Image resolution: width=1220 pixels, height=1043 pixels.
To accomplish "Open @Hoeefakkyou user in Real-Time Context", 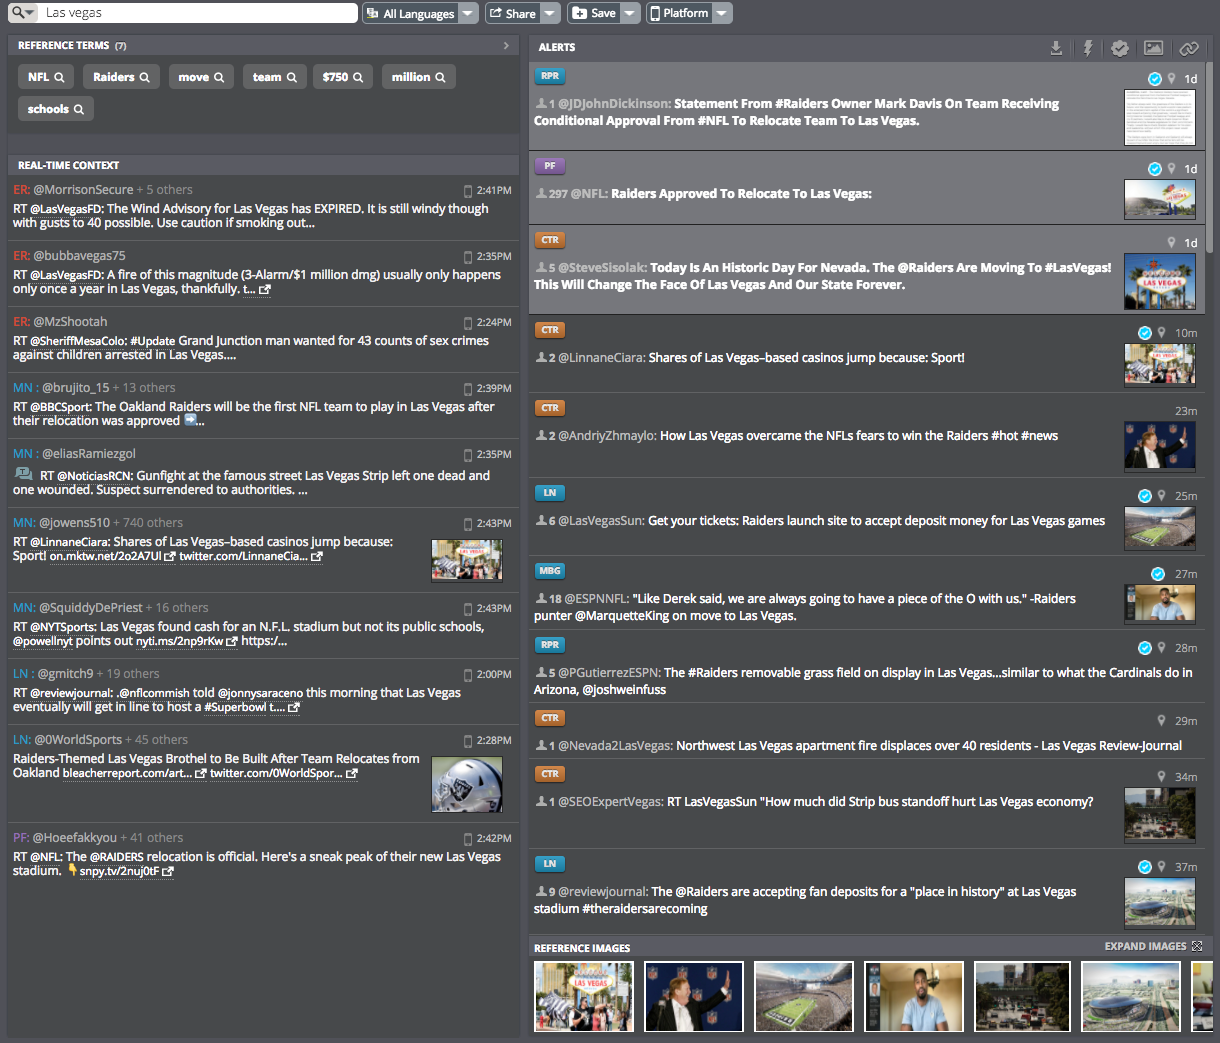I will (75, 838).
